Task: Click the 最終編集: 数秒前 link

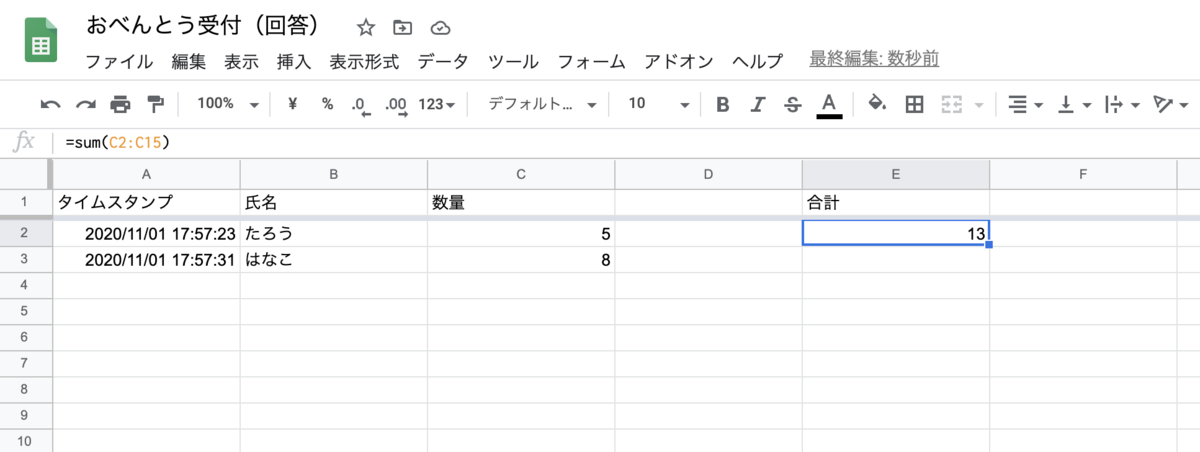Action: click(874, 59)
